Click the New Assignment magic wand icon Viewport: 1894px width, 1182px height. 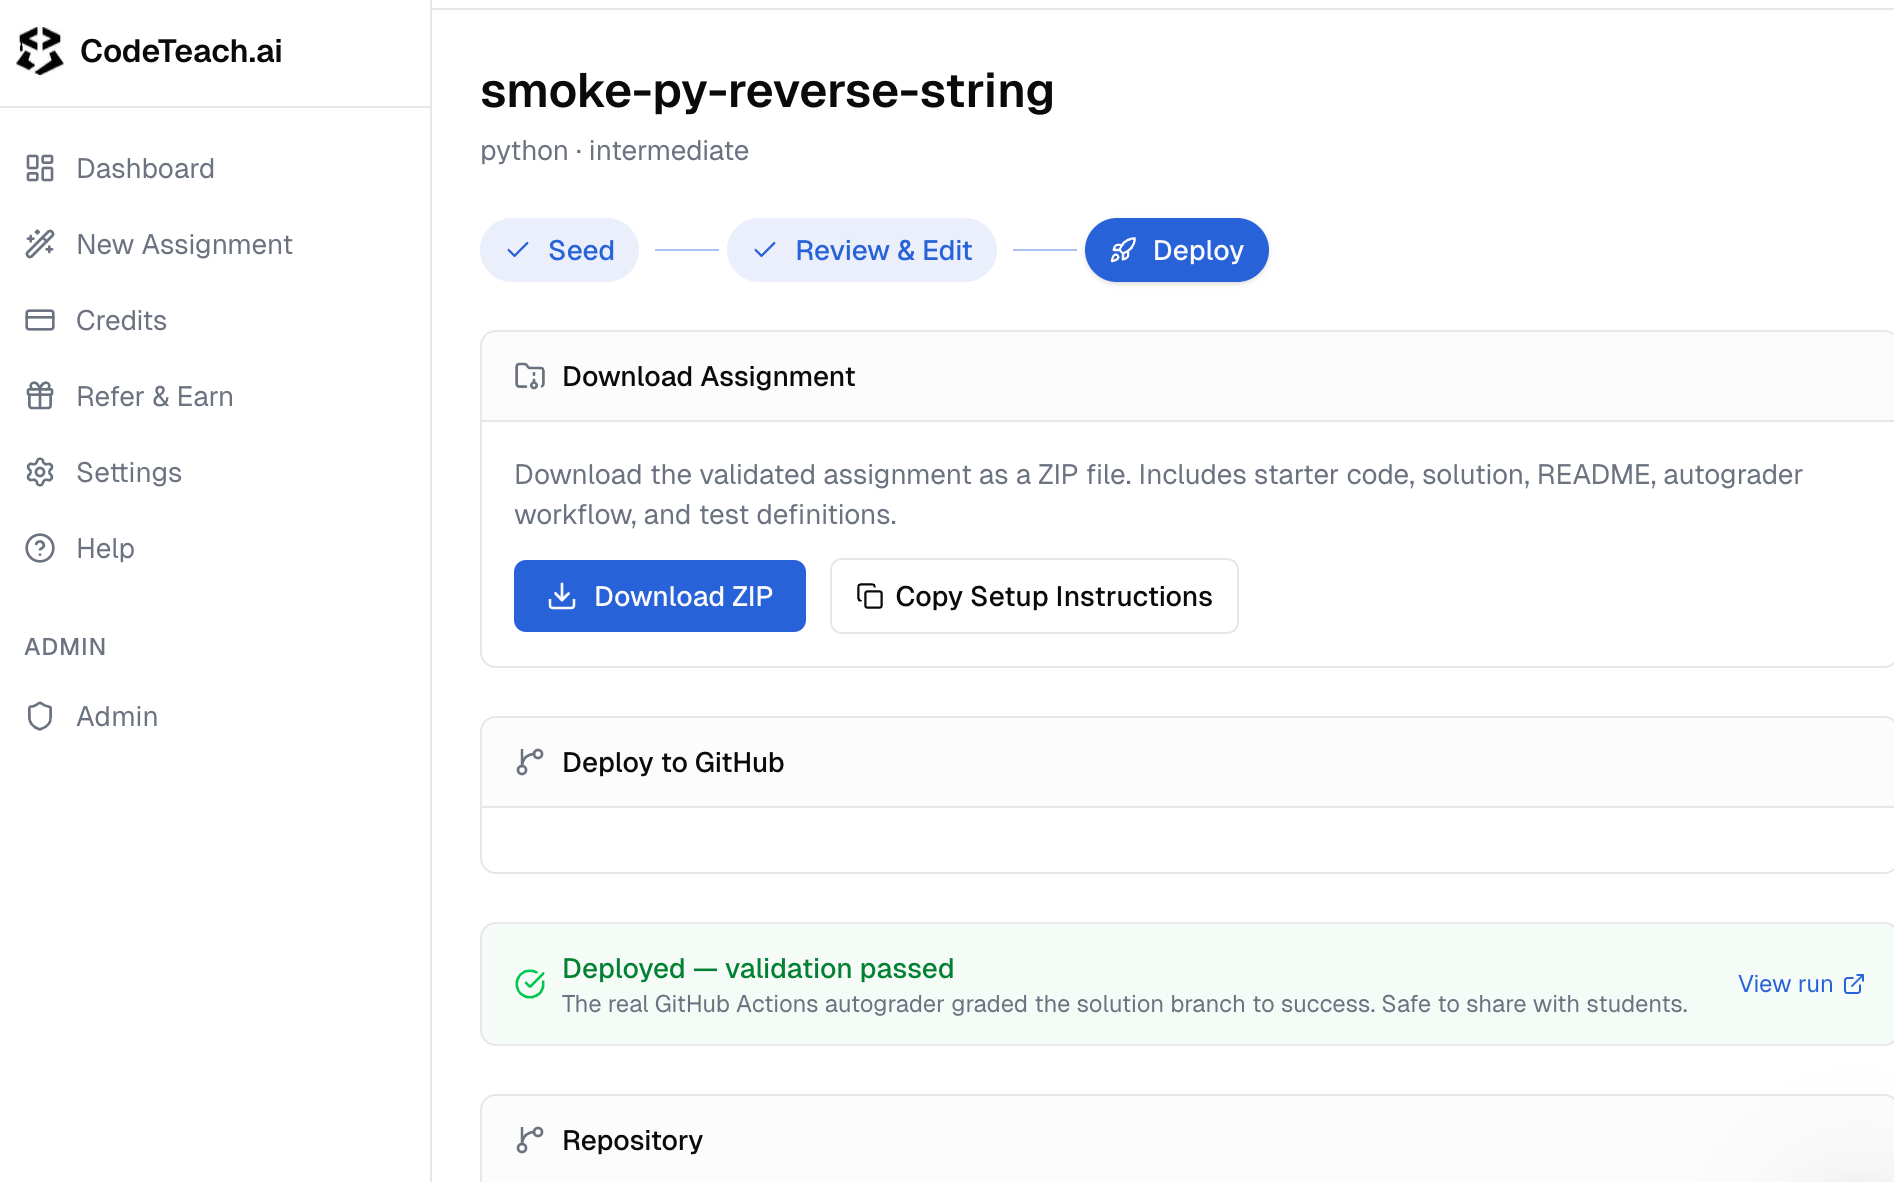pyautogui.click(x=40, y=244)
